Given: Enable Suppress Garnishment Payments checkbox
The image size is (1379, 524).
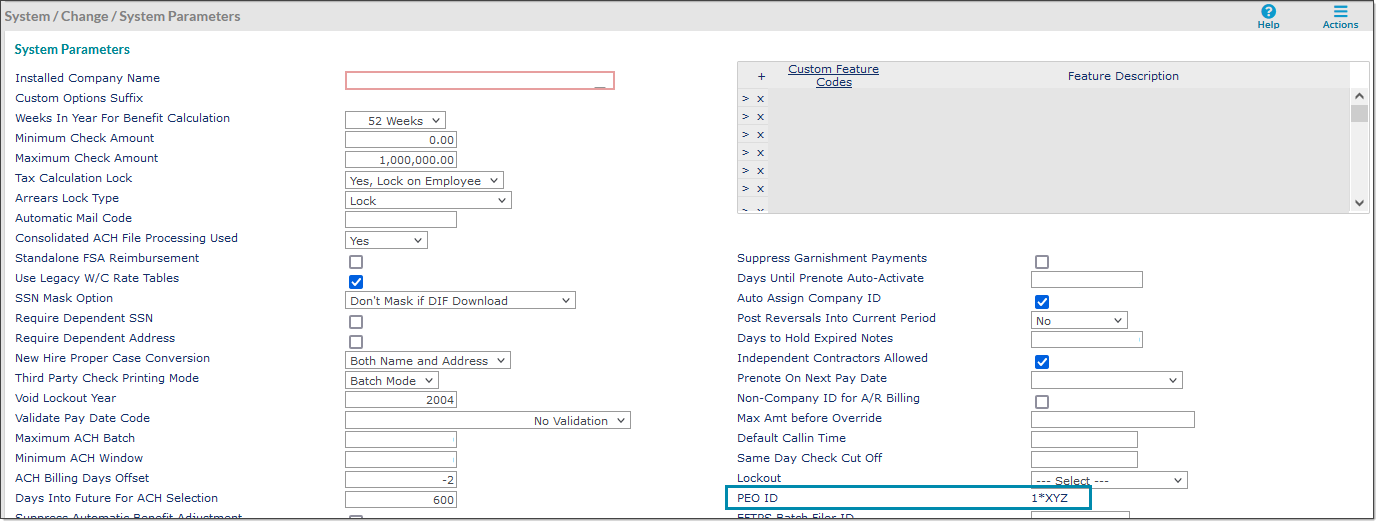Looking at the screenshot, I should tap(1042, 262).
